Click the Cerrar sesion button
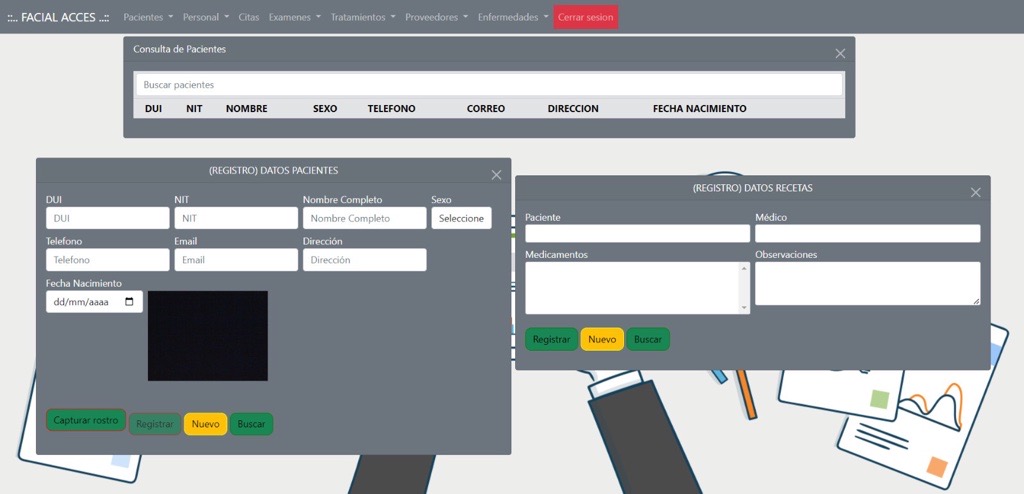Screen dimensions: 1024x494 pos(585,17)
